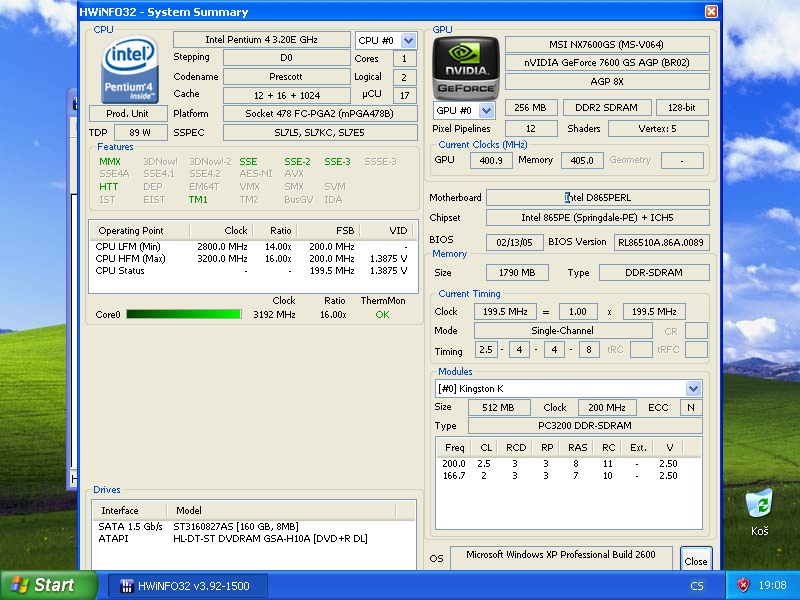
Task: Open the GPU #0 selector dropdown
Action: pyautogui.click(x=487, y=110)
